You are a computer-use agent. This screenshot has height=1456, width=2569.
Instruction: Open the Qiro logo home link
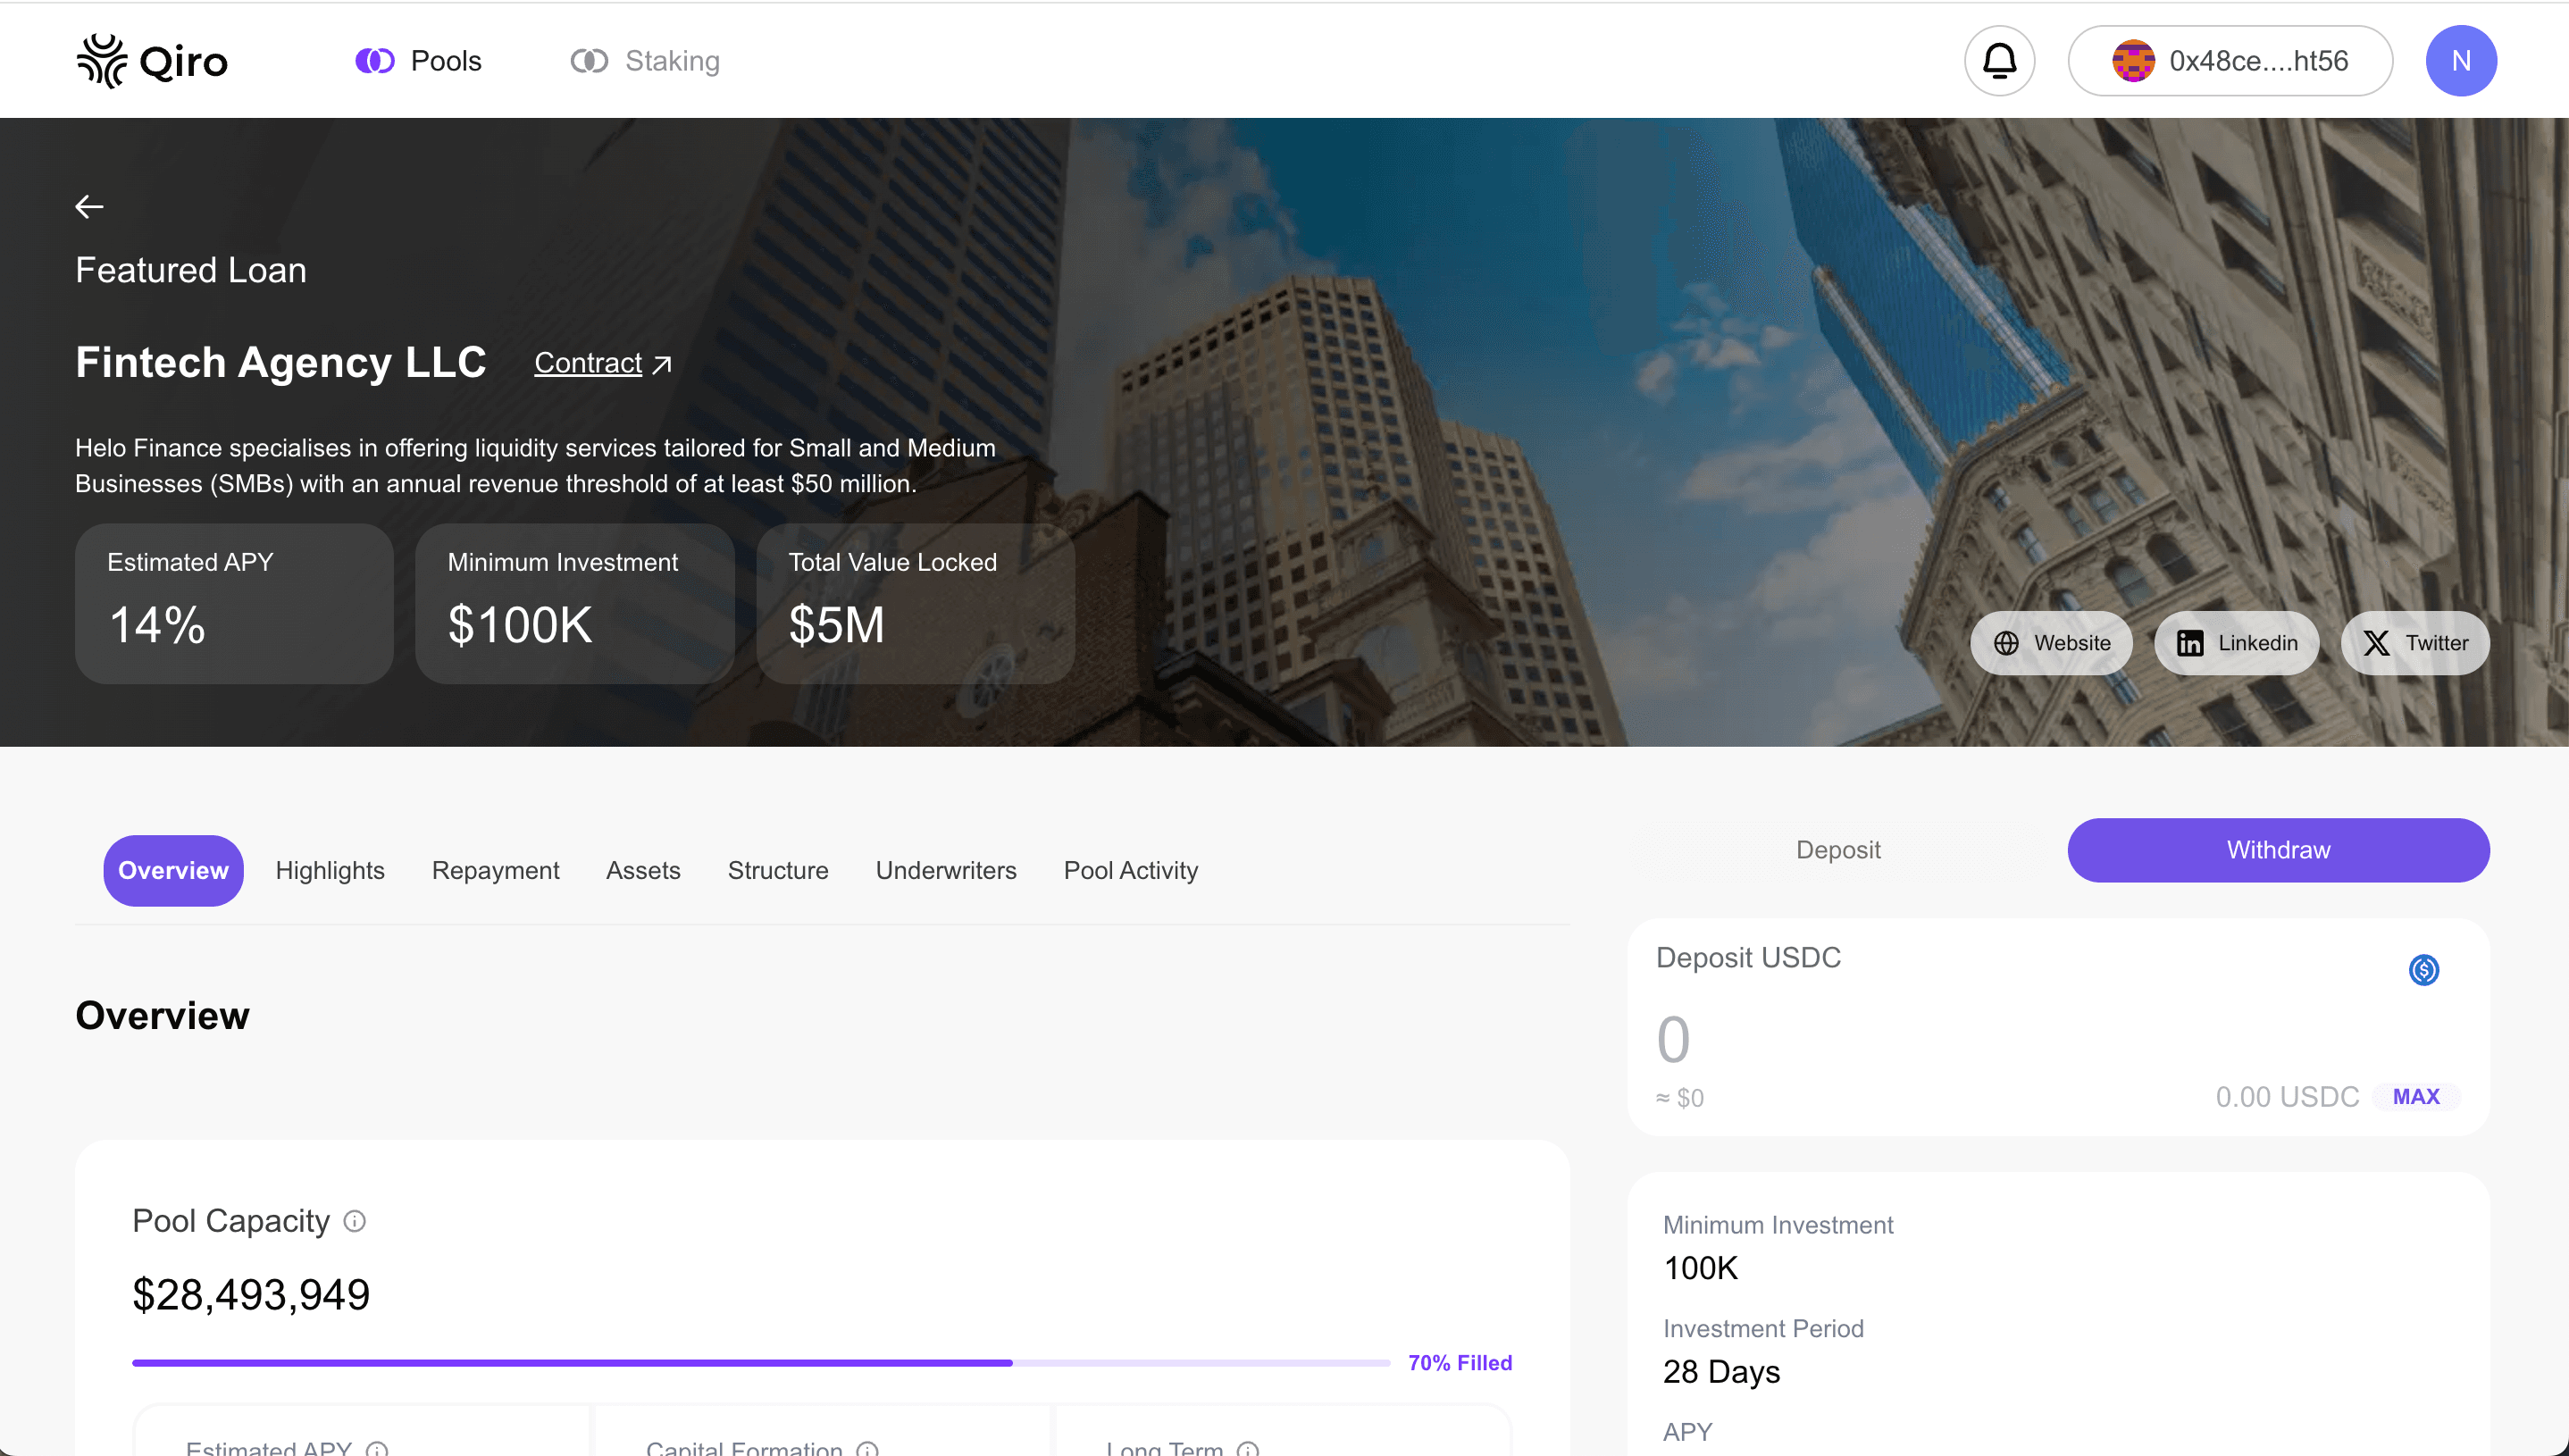tap(152, 60)
